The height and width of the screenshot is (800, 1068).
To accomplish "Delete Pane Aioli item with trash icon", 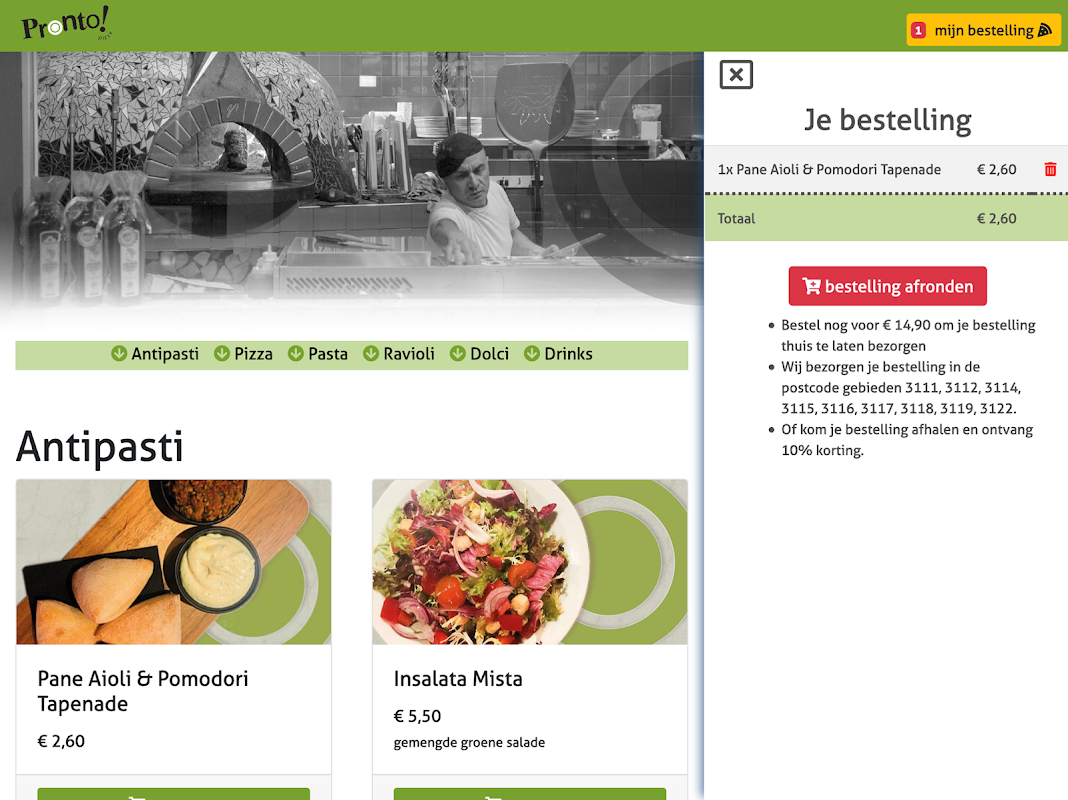I will coord(1050,170).
